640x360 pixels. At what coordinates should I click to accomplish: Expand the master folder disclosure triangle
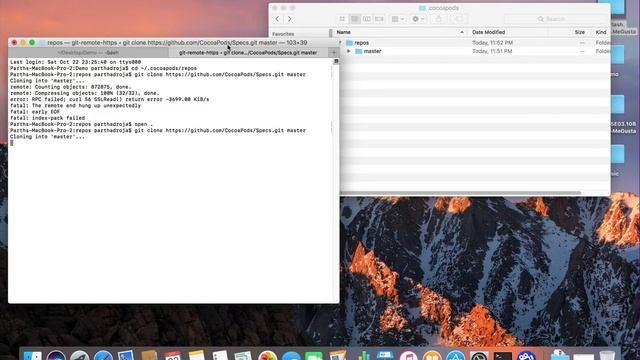click(349, 51)
